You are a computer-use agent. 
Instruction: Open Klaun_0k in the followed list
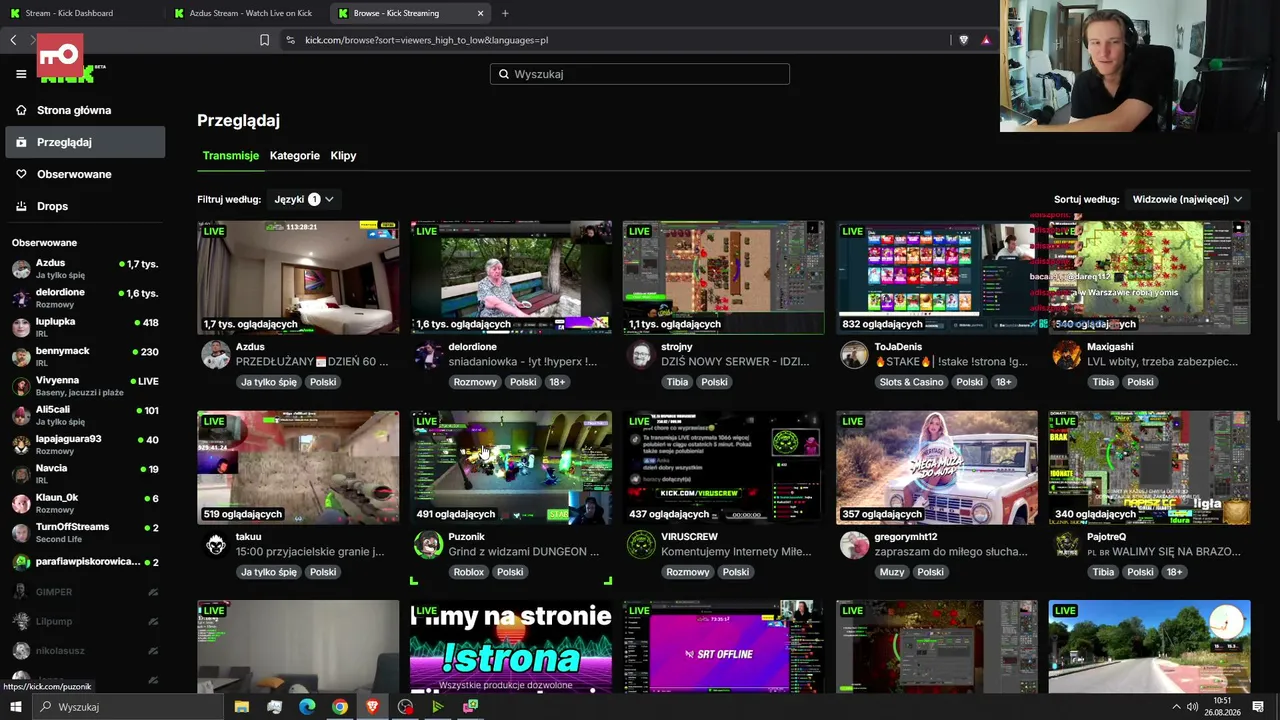click(85, 503)
